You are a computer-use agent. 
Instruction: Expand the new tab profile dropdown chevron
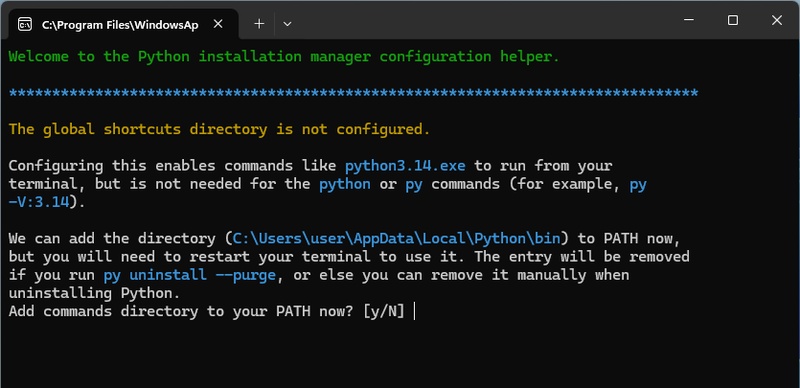tap(287, 24)
